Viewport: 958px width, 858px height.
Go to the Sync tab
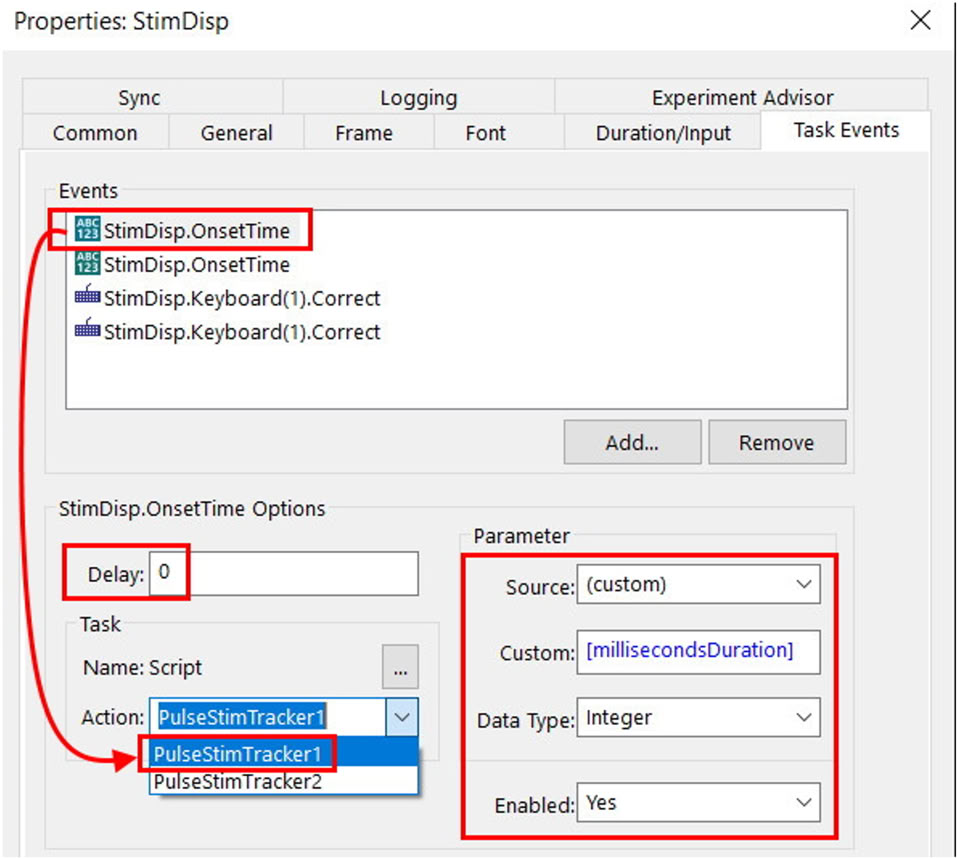click(x=139, y=98)
